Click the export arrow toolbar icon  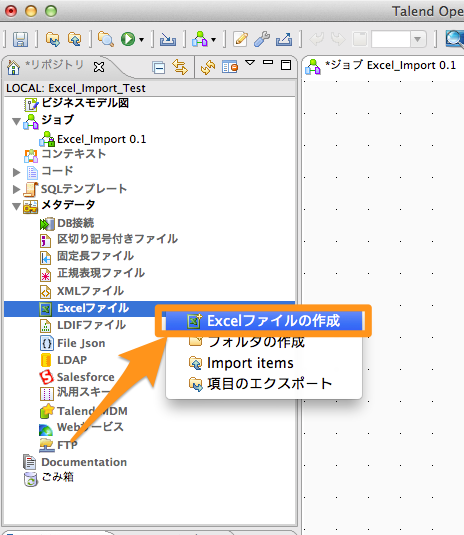pyautogui.click(x=284, y=39)
